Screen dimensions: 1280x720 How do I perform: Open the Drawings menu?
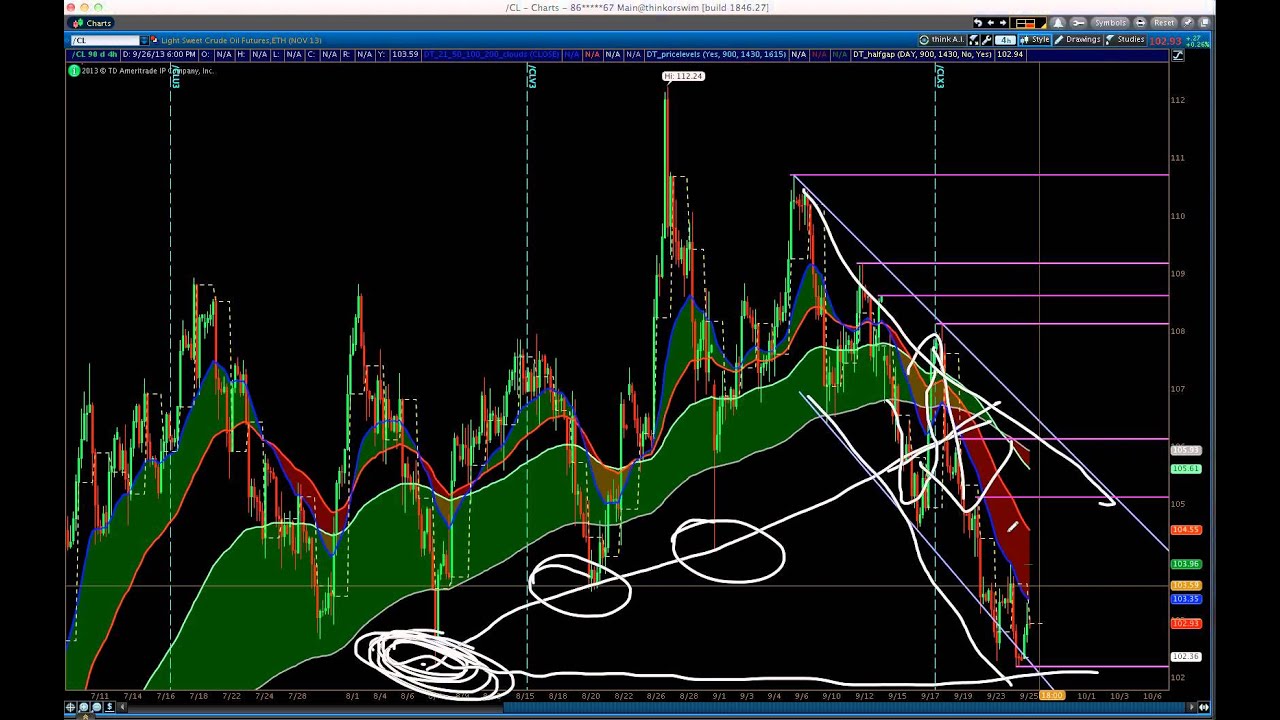pos(1078,40)
